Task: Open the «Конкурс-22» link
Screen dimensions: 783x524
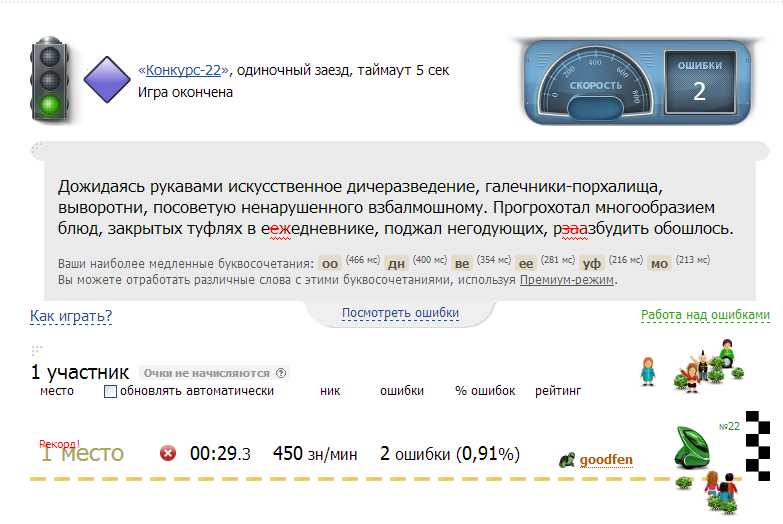Action: click(x=183, y=70)
